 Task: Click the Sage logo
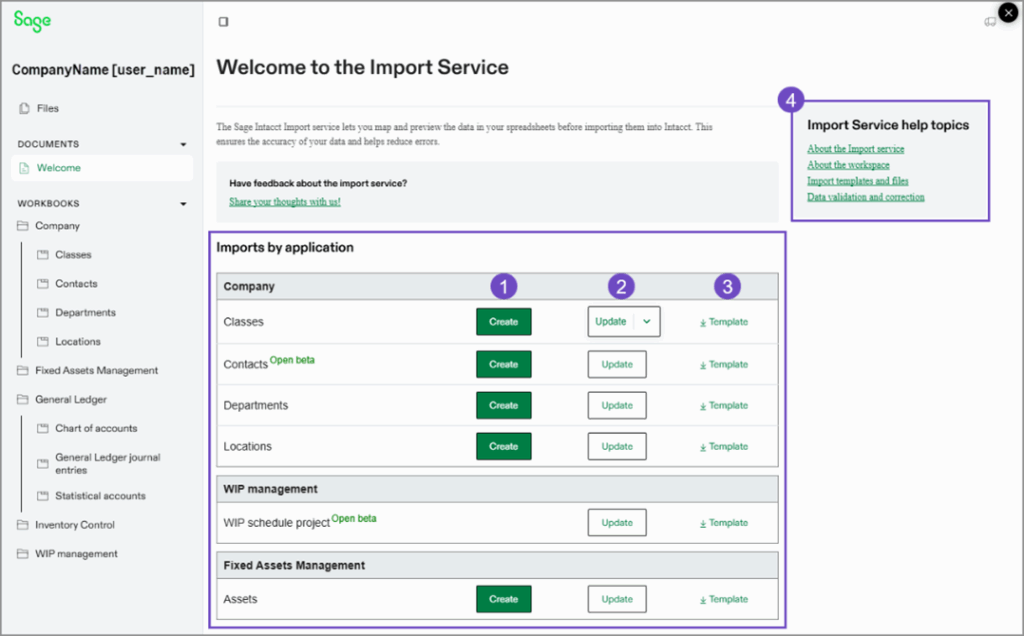point(30,20)
